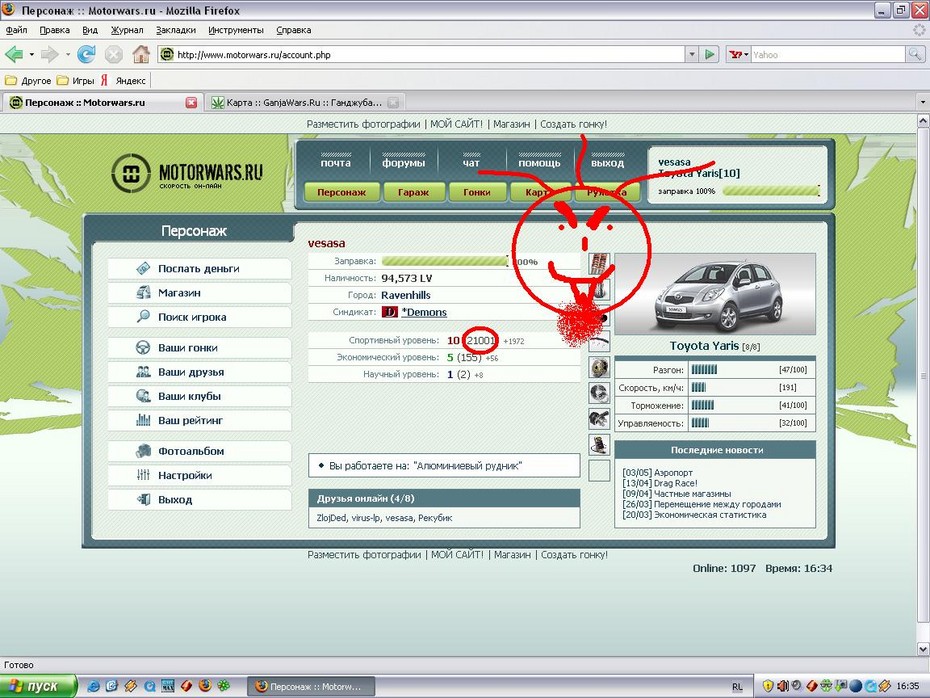
Task: Open the Закладки menu
Action: point(176,30)
